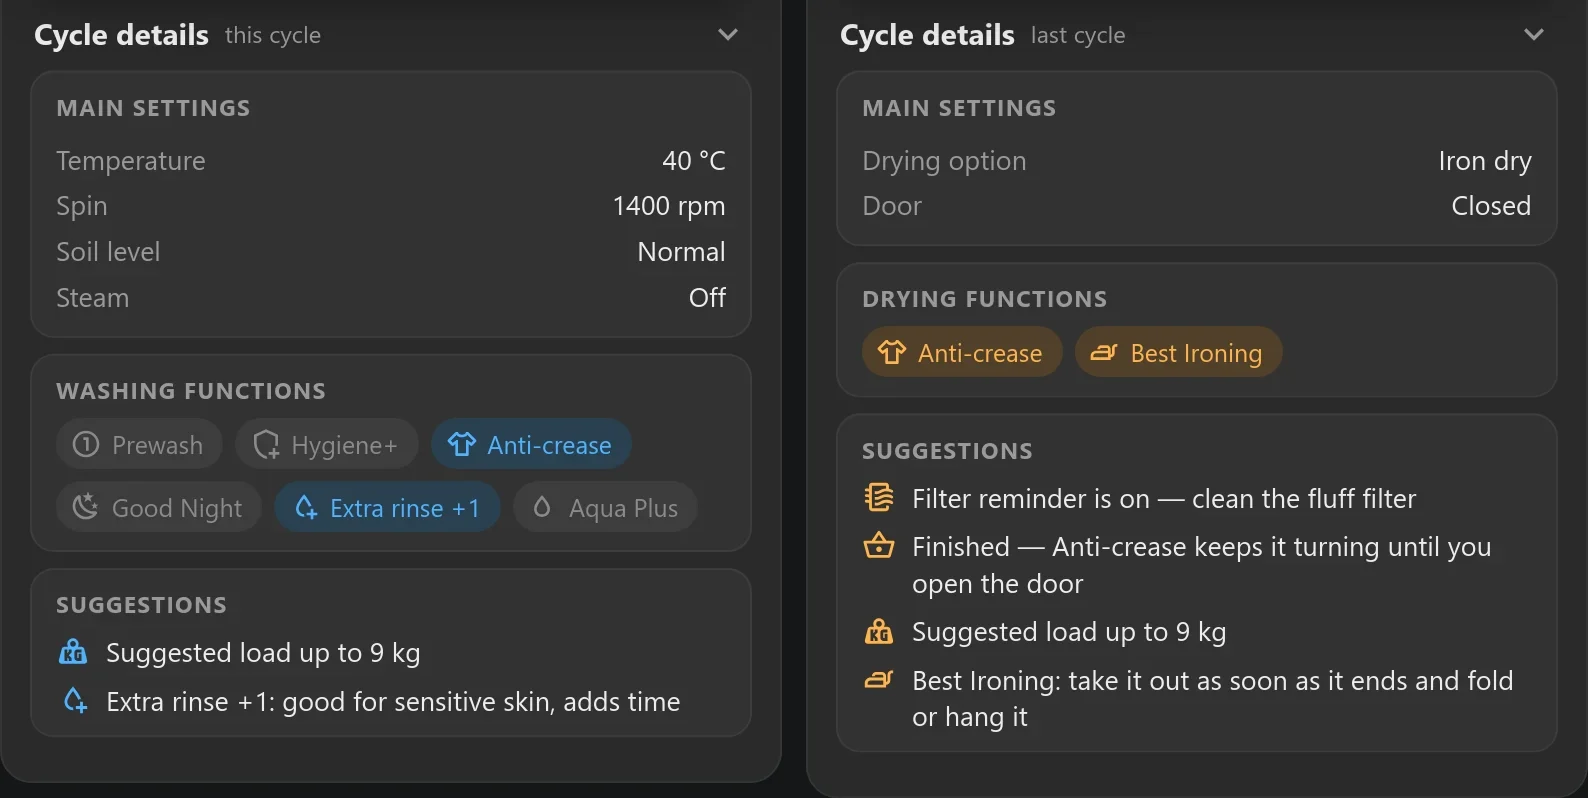
Task: Click the fluff filter reminder icon
Action: (879, 497)
